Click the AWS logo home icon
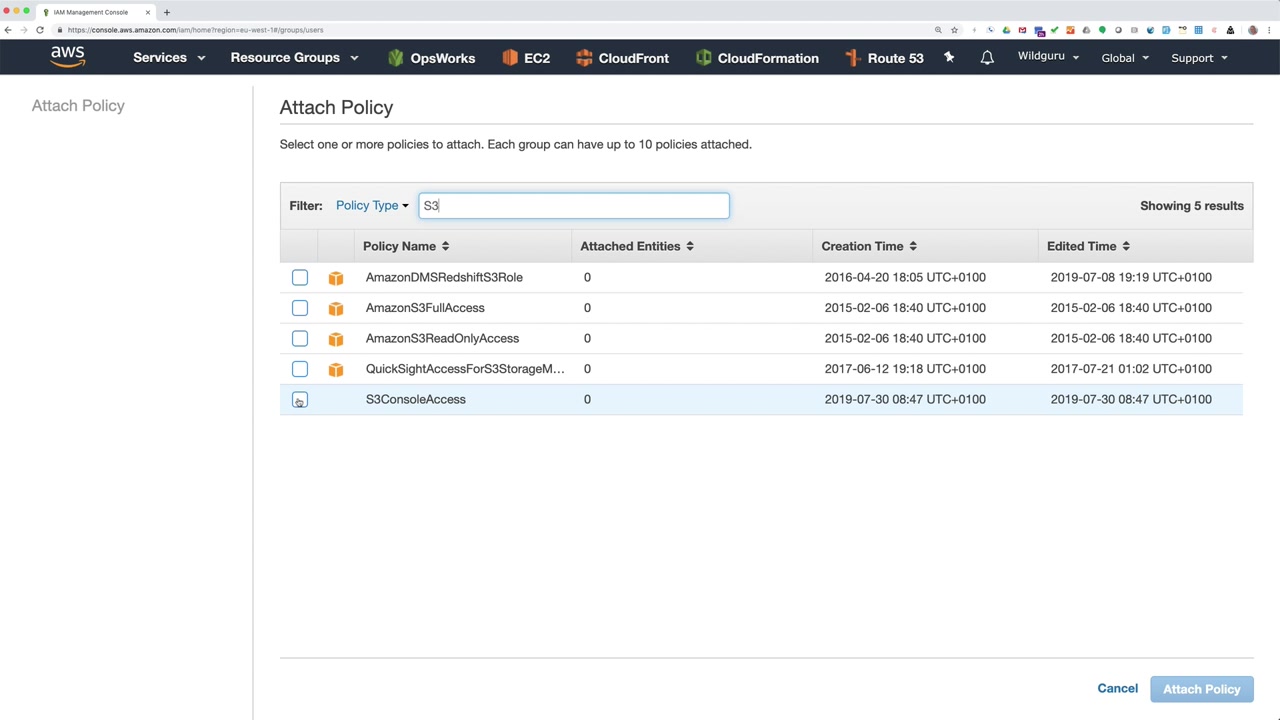This screenshot has height=720, width=1280. pyautogui.click(x=68, y=57)
